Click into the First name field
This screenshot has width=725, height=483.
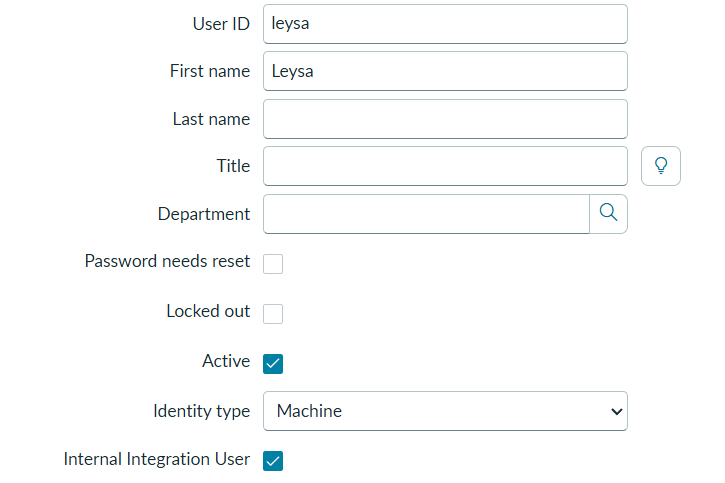[x=445, y=71]
